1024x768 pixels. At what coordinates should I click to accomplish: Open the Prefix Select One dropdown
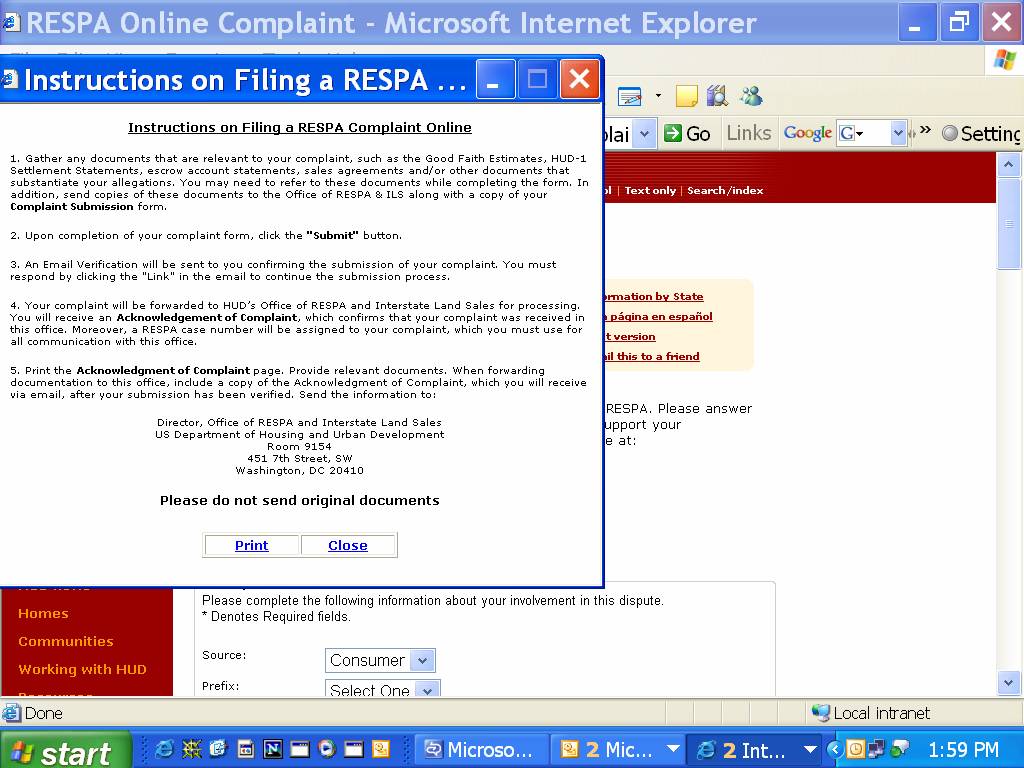[x=383, y=688]
